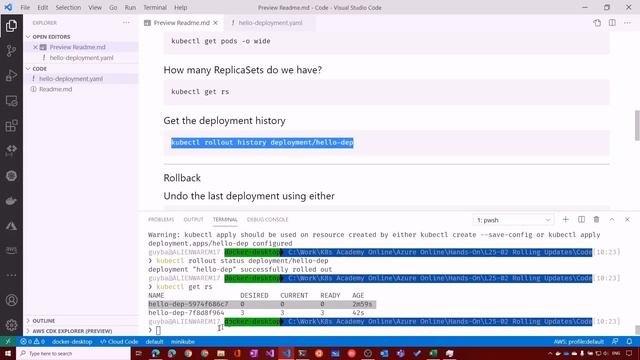Open the Manage gear icon
Screen dimensions: 640x360
pyautogui.click(x=11, y=325)
